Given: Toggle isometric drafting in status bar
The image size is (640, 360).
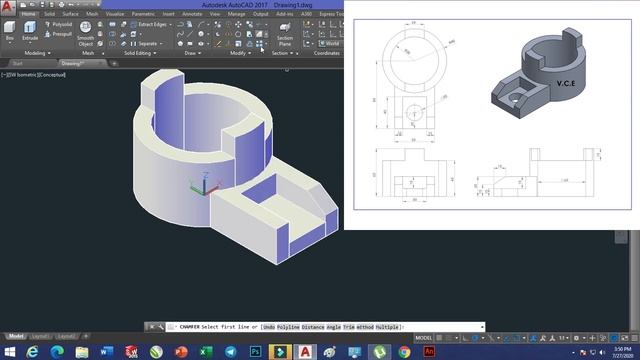Looking at the screenshot, I should coord(491,338).
